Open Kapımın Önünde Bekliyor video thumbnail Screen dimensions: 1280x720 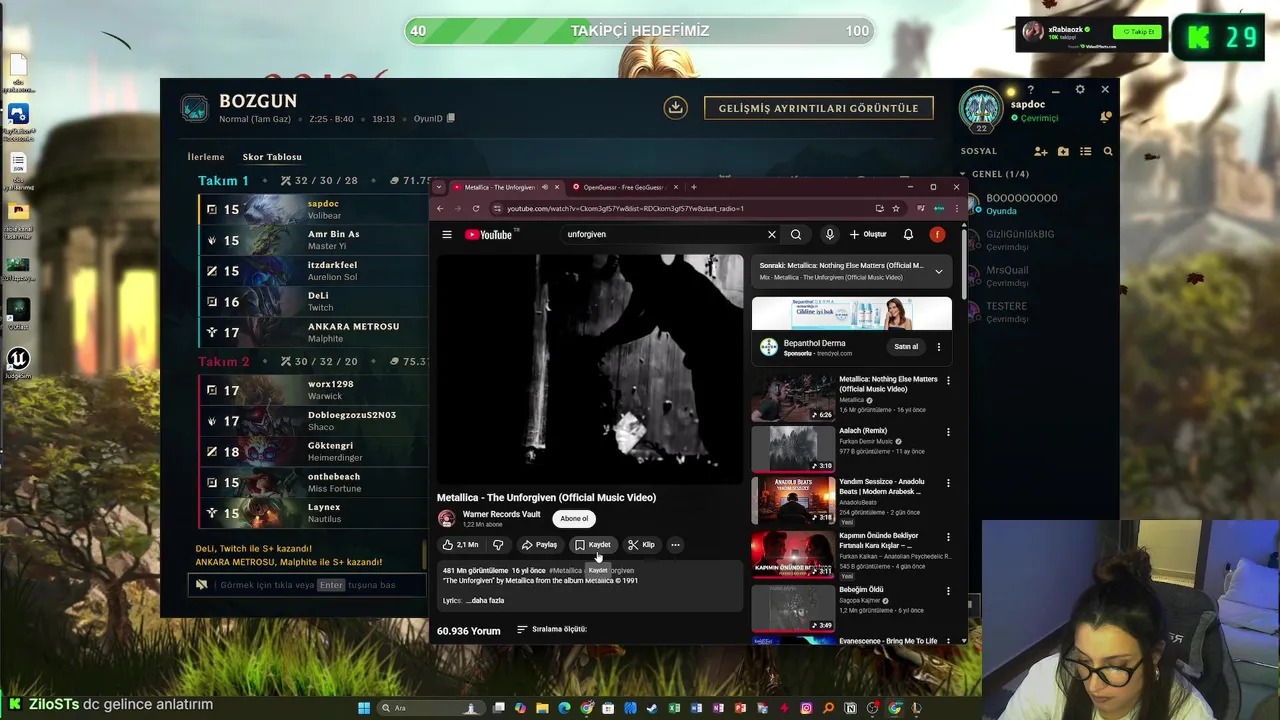tap(793, 554)
